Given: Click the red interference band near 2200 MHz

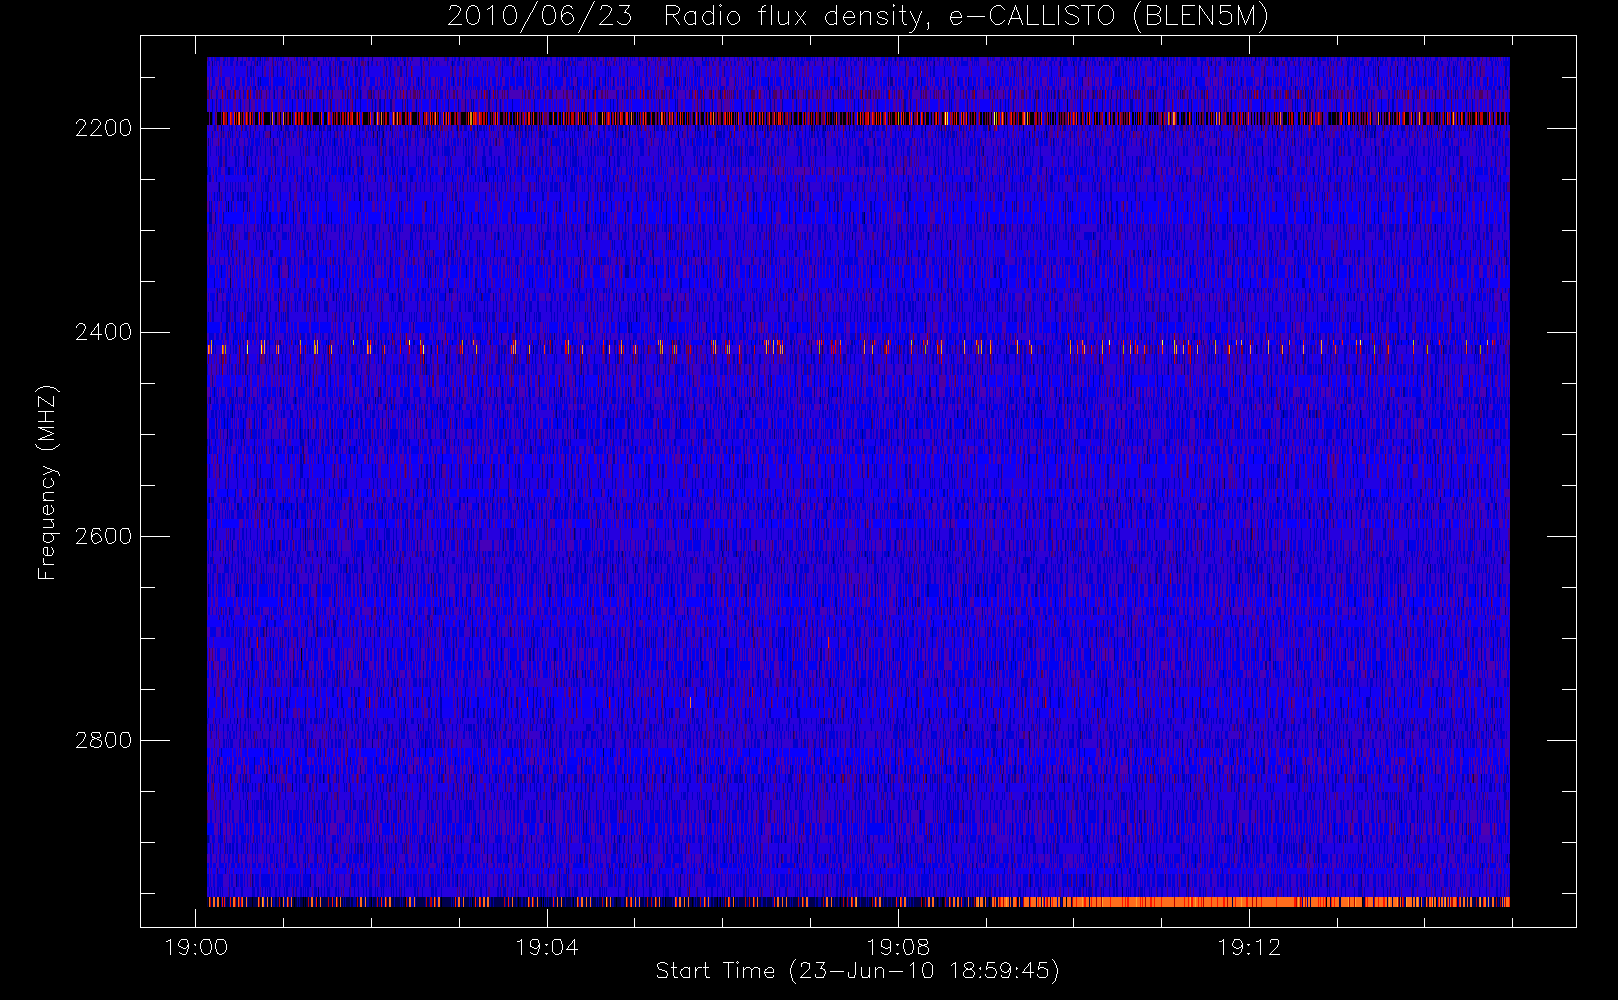Looking at the screenshot, I should [858, 118].
